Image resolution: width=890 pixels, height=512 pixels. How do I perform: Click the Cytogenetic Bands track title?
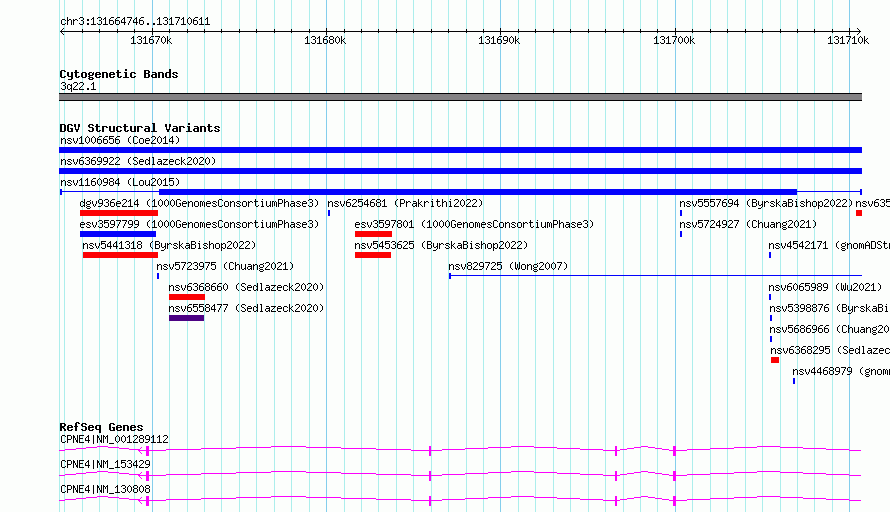[119, 74]
